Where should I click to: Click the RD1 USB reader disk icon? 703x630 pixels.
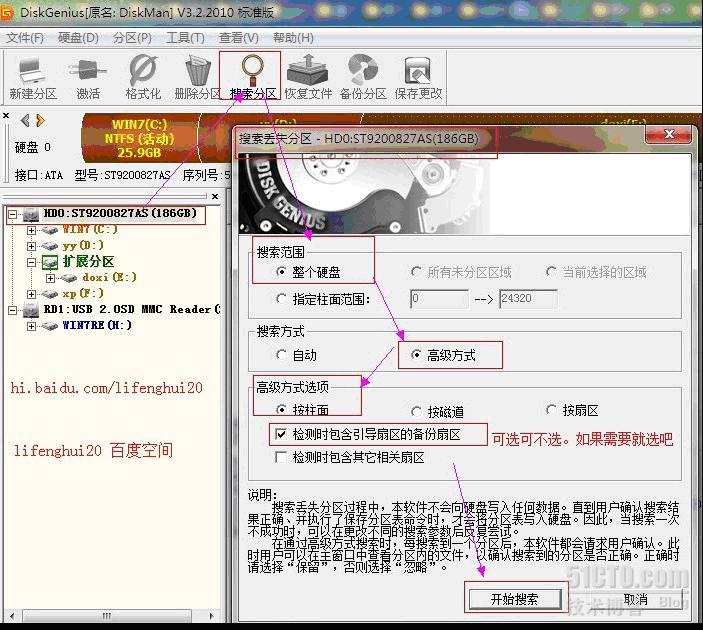[x=31, y=309]
